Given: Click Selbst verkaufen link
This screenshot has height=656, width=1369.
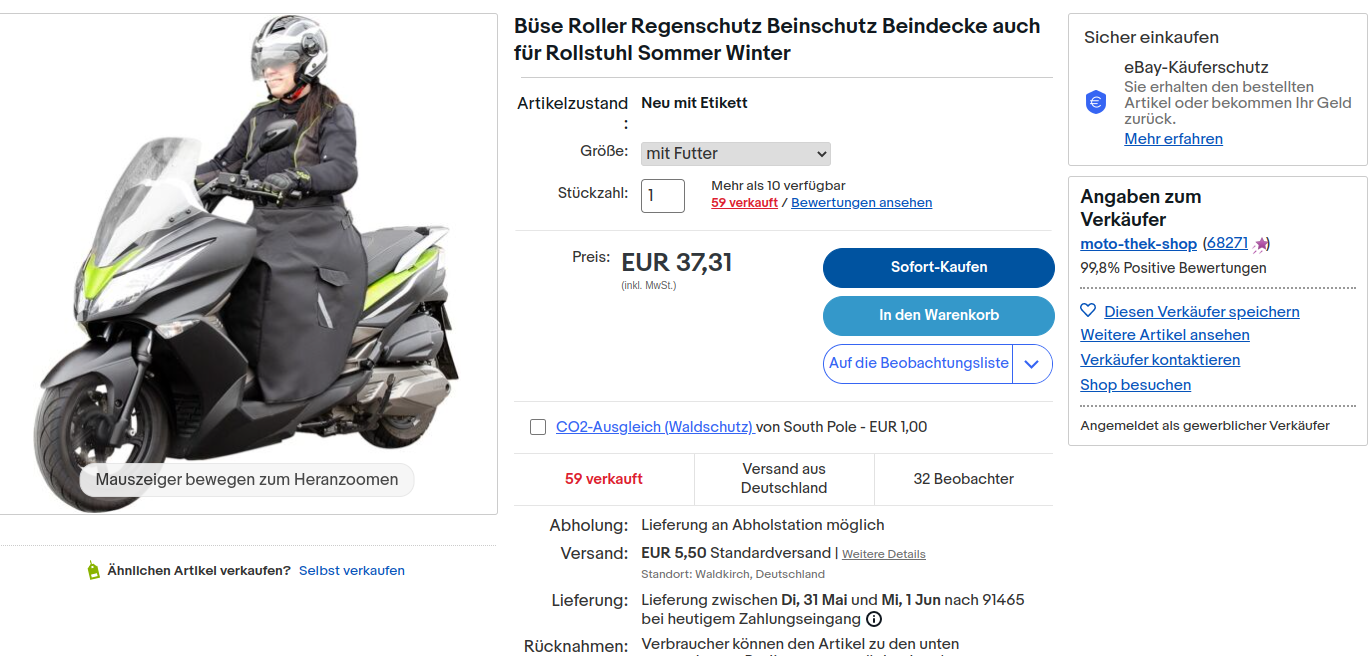Looking at the screenshot, I should click(x=351, y=571).
